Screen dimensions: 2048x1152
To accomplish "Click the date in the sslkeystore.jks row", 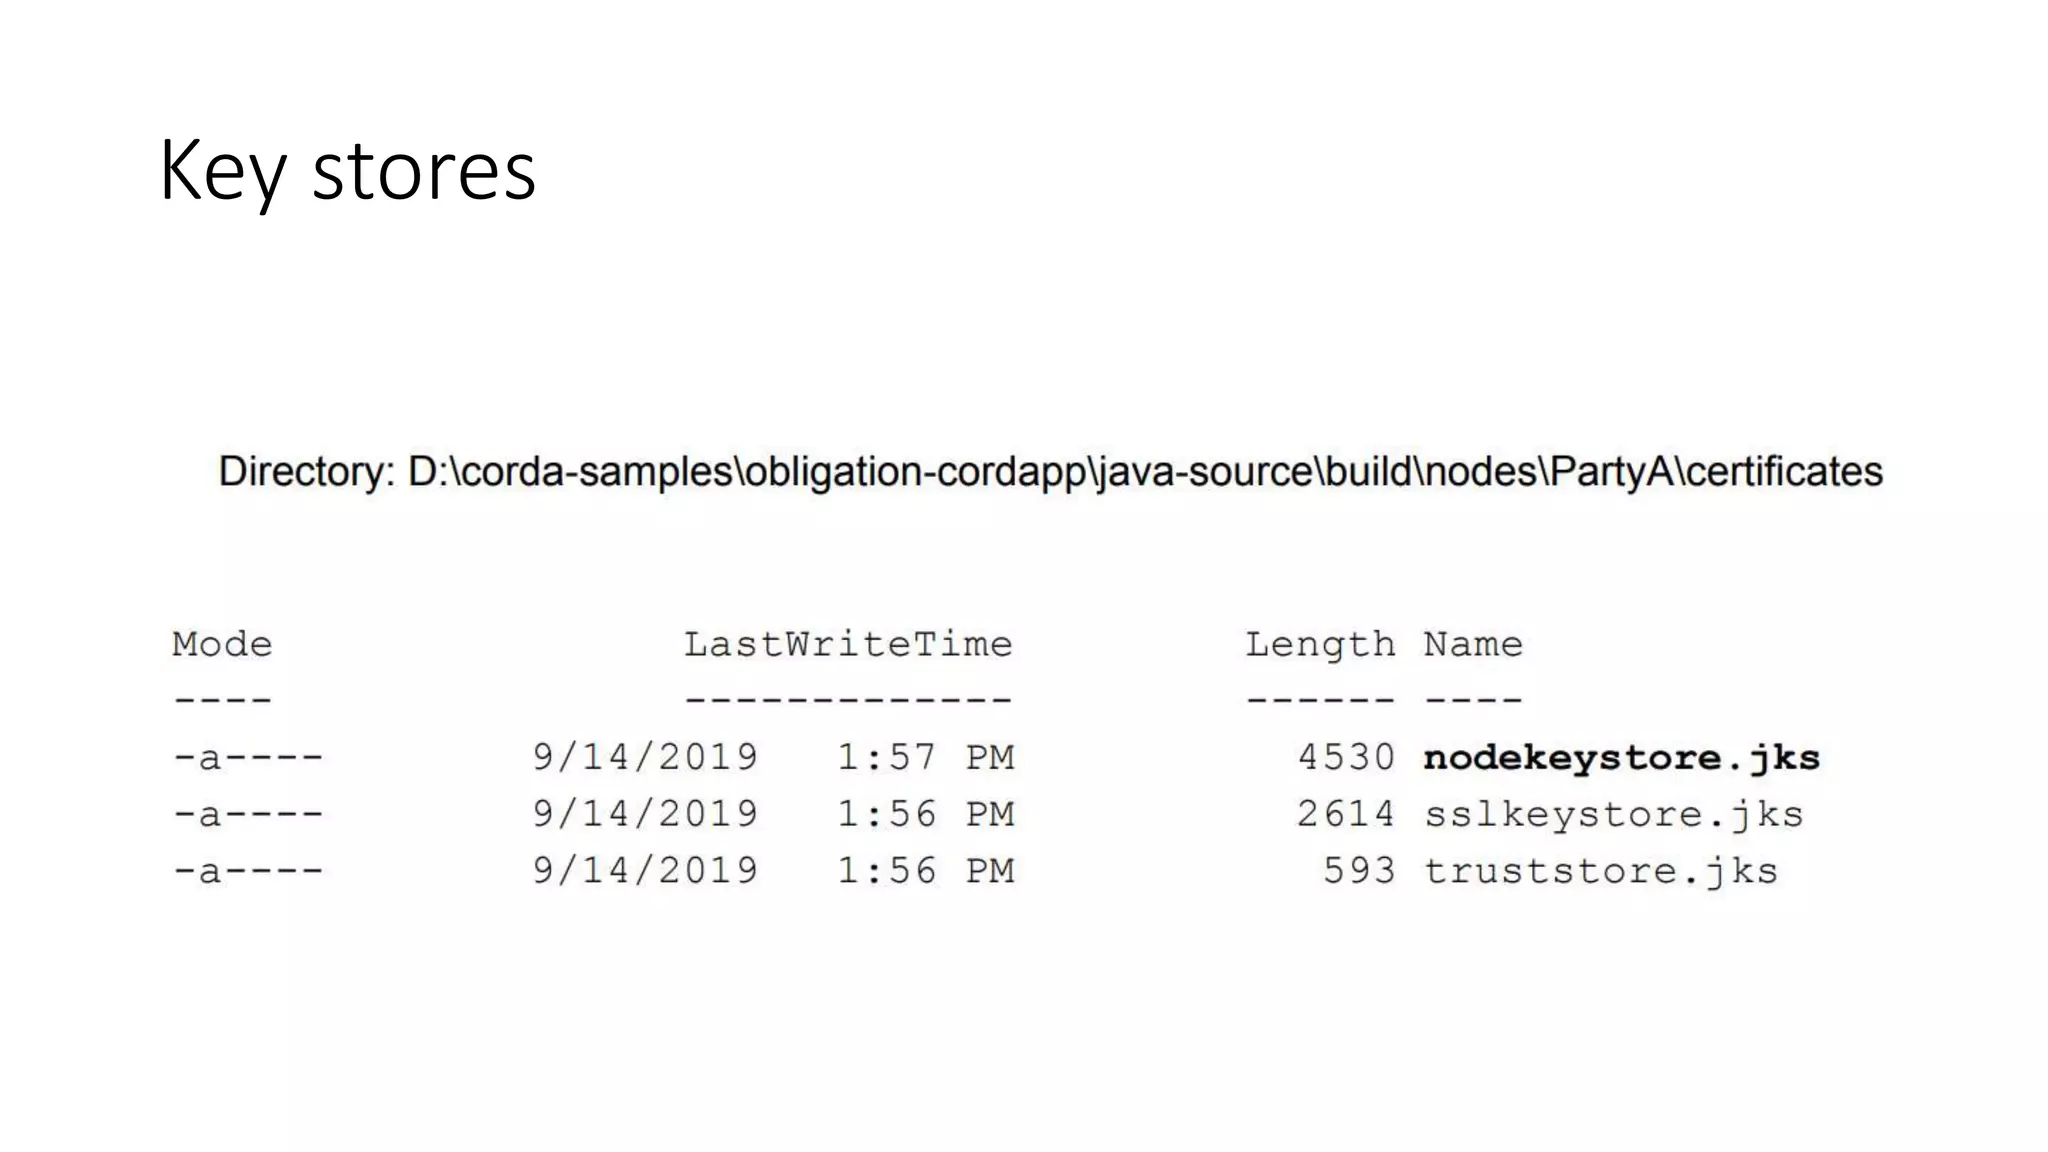I will pyautogui.click(x=645, y=815).
